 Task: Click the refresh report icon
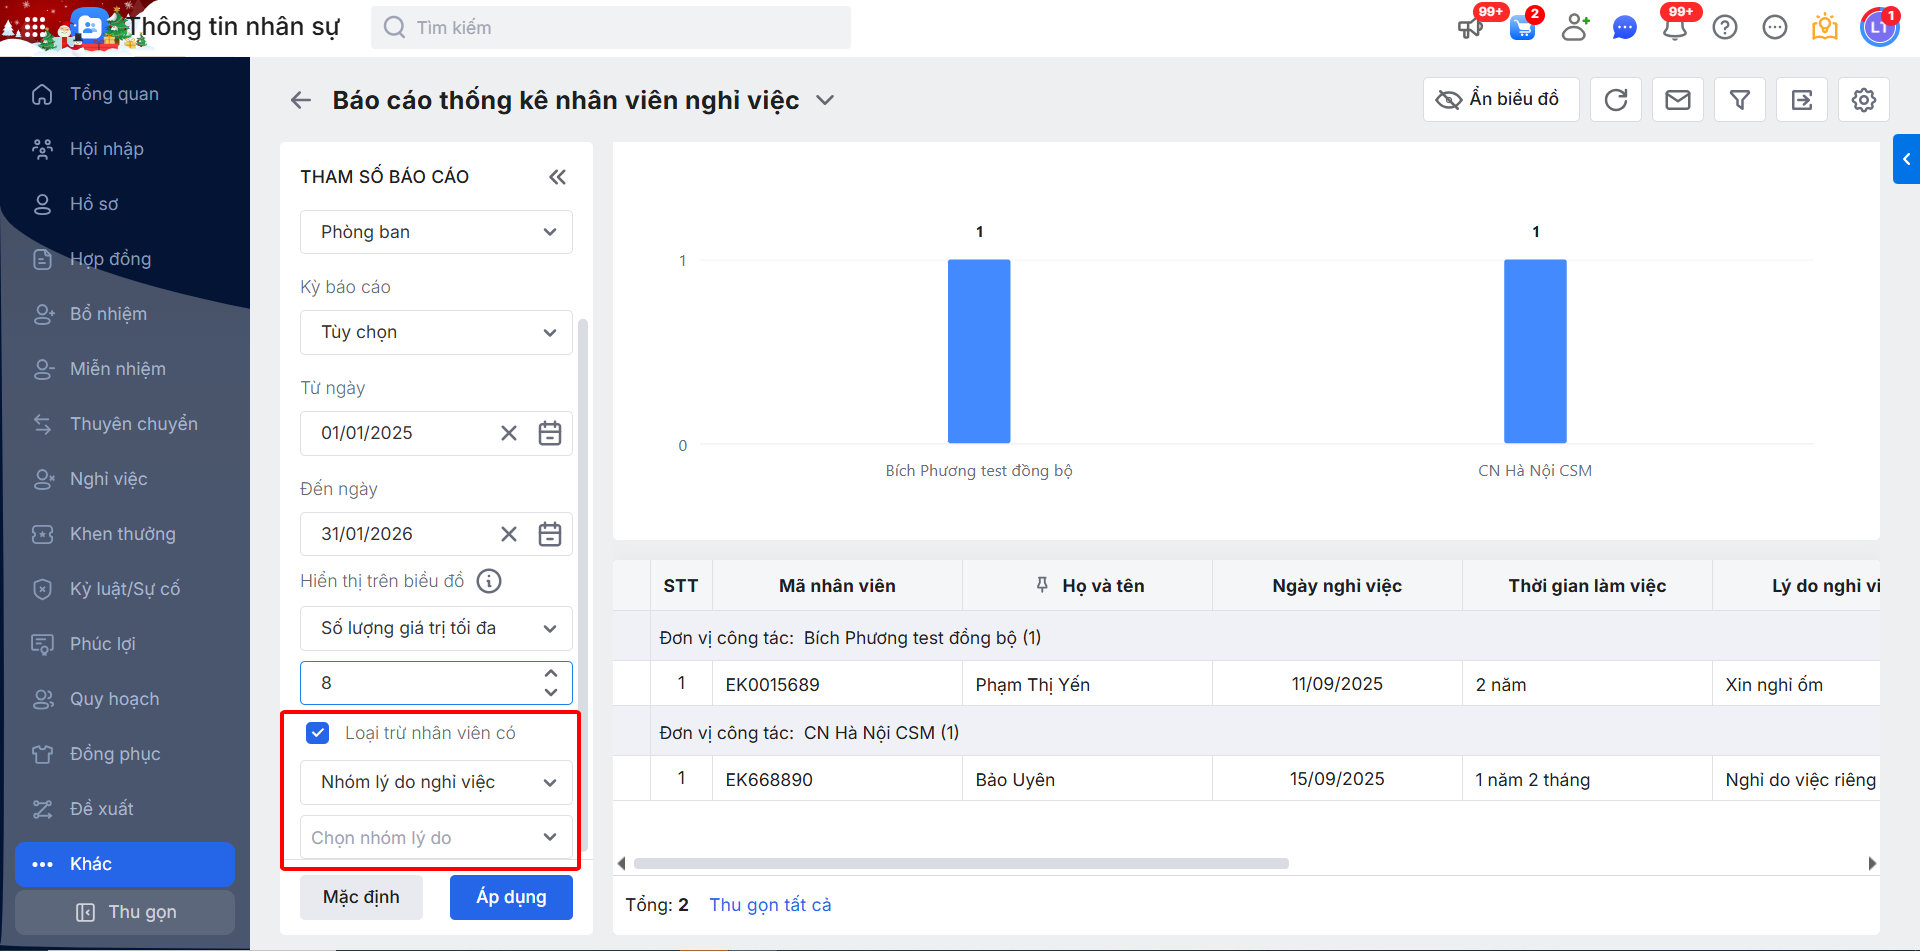point(1616,100)
